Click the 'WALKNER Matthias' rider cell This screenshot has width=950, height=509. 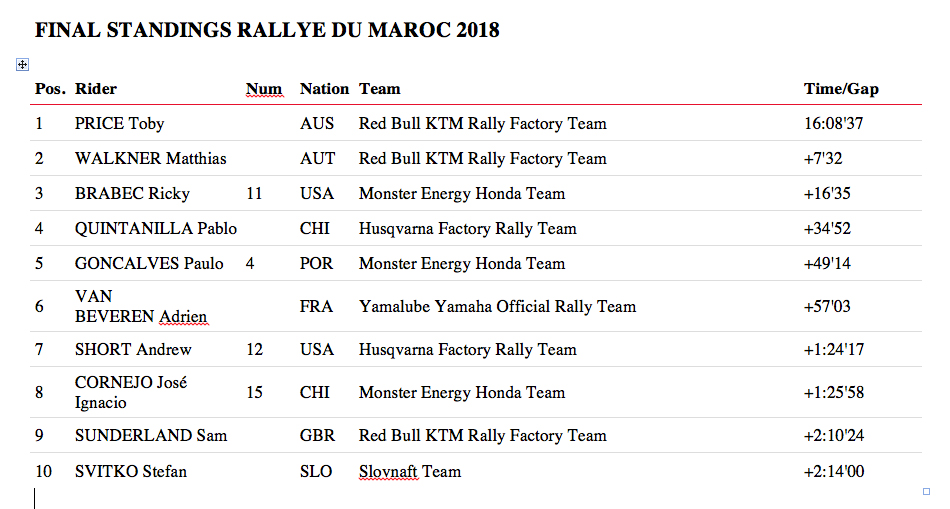(x=150, y=159)
